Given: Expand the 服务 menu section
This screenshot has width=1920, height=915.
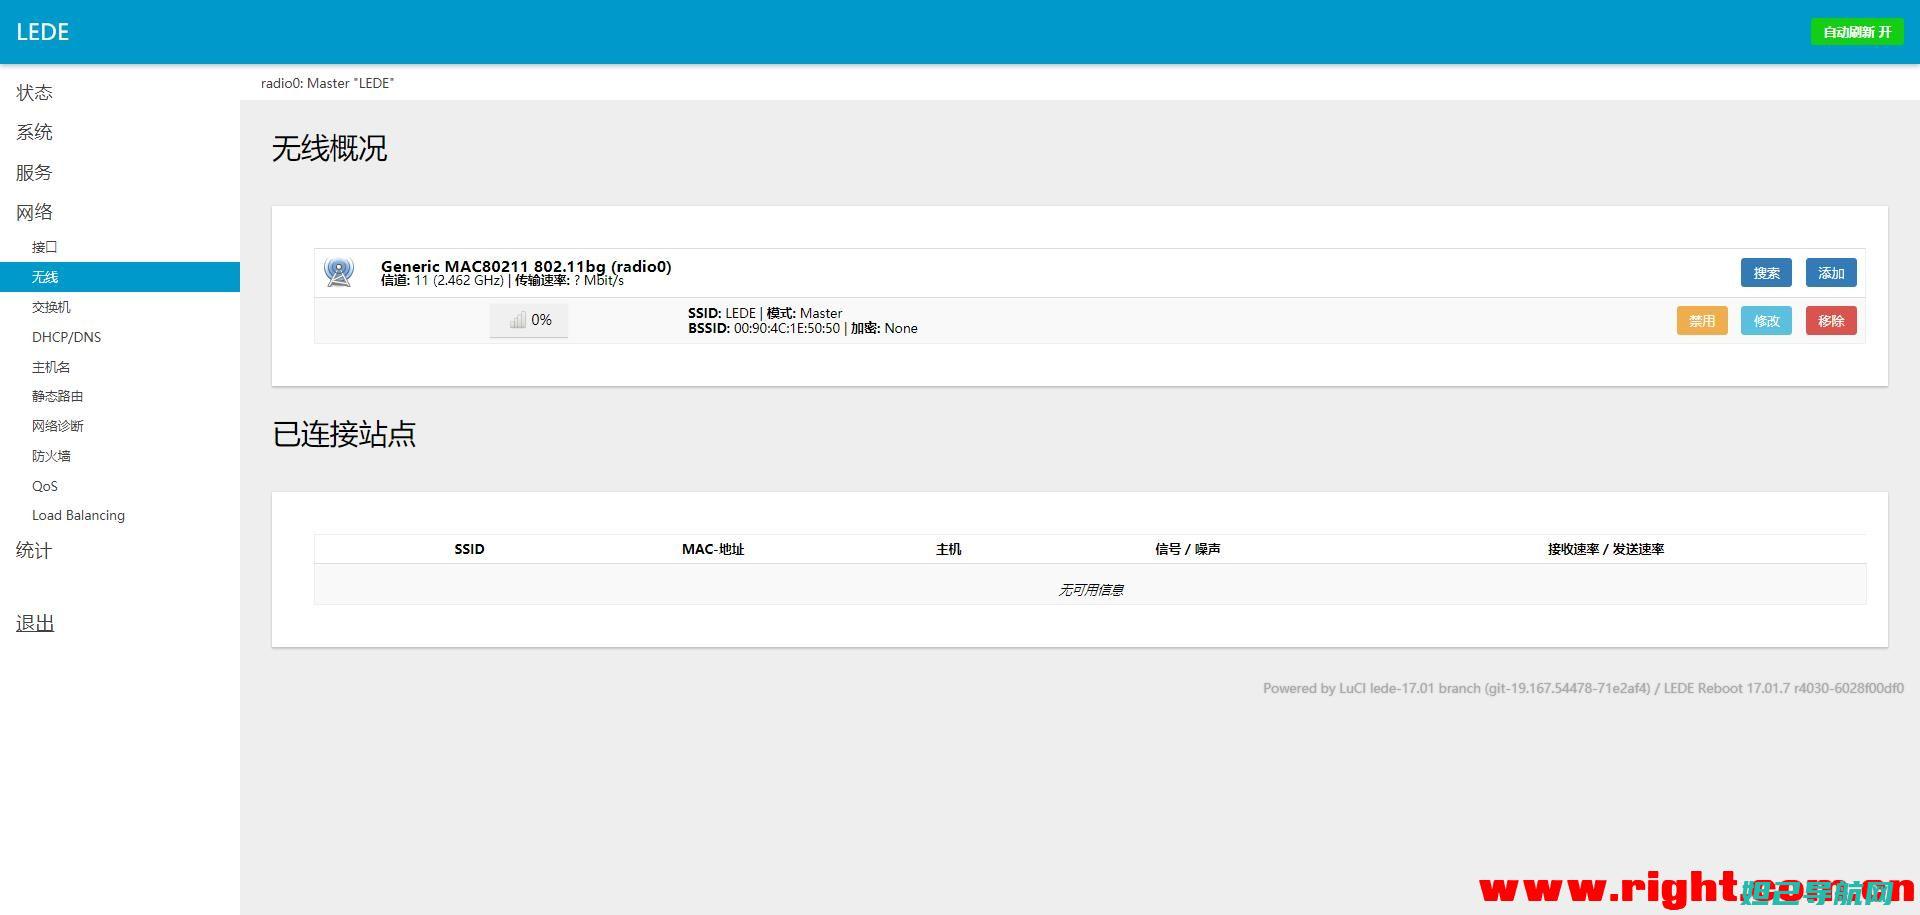Looking at the screenshot, I should (x=35, y=172).
